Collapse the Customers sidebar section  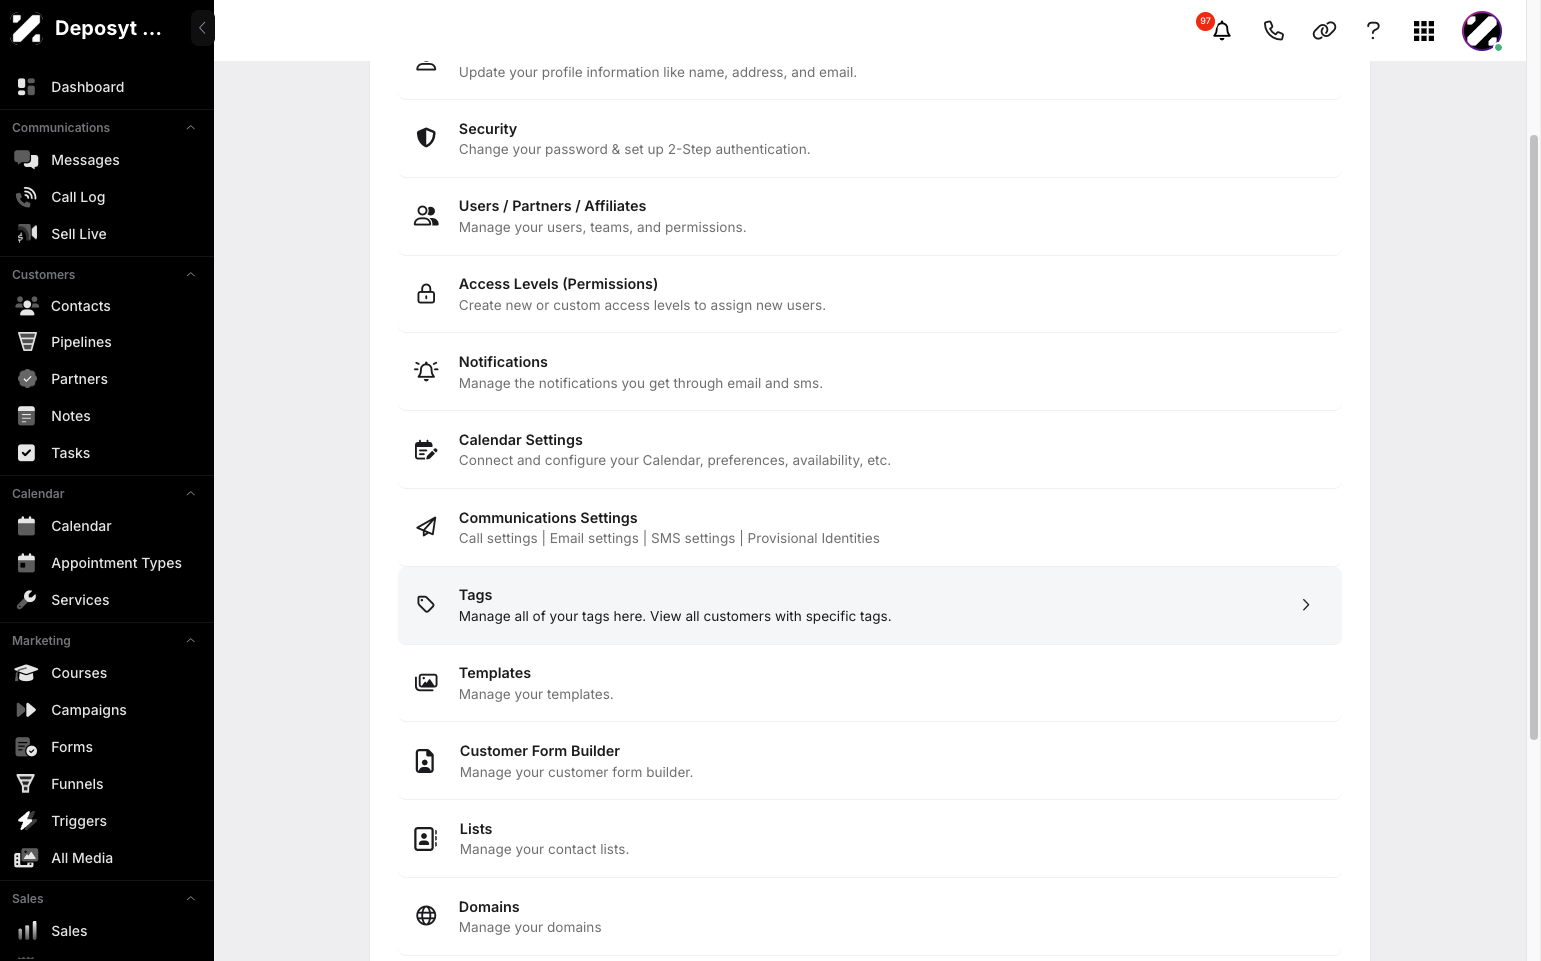pos(191,275)
